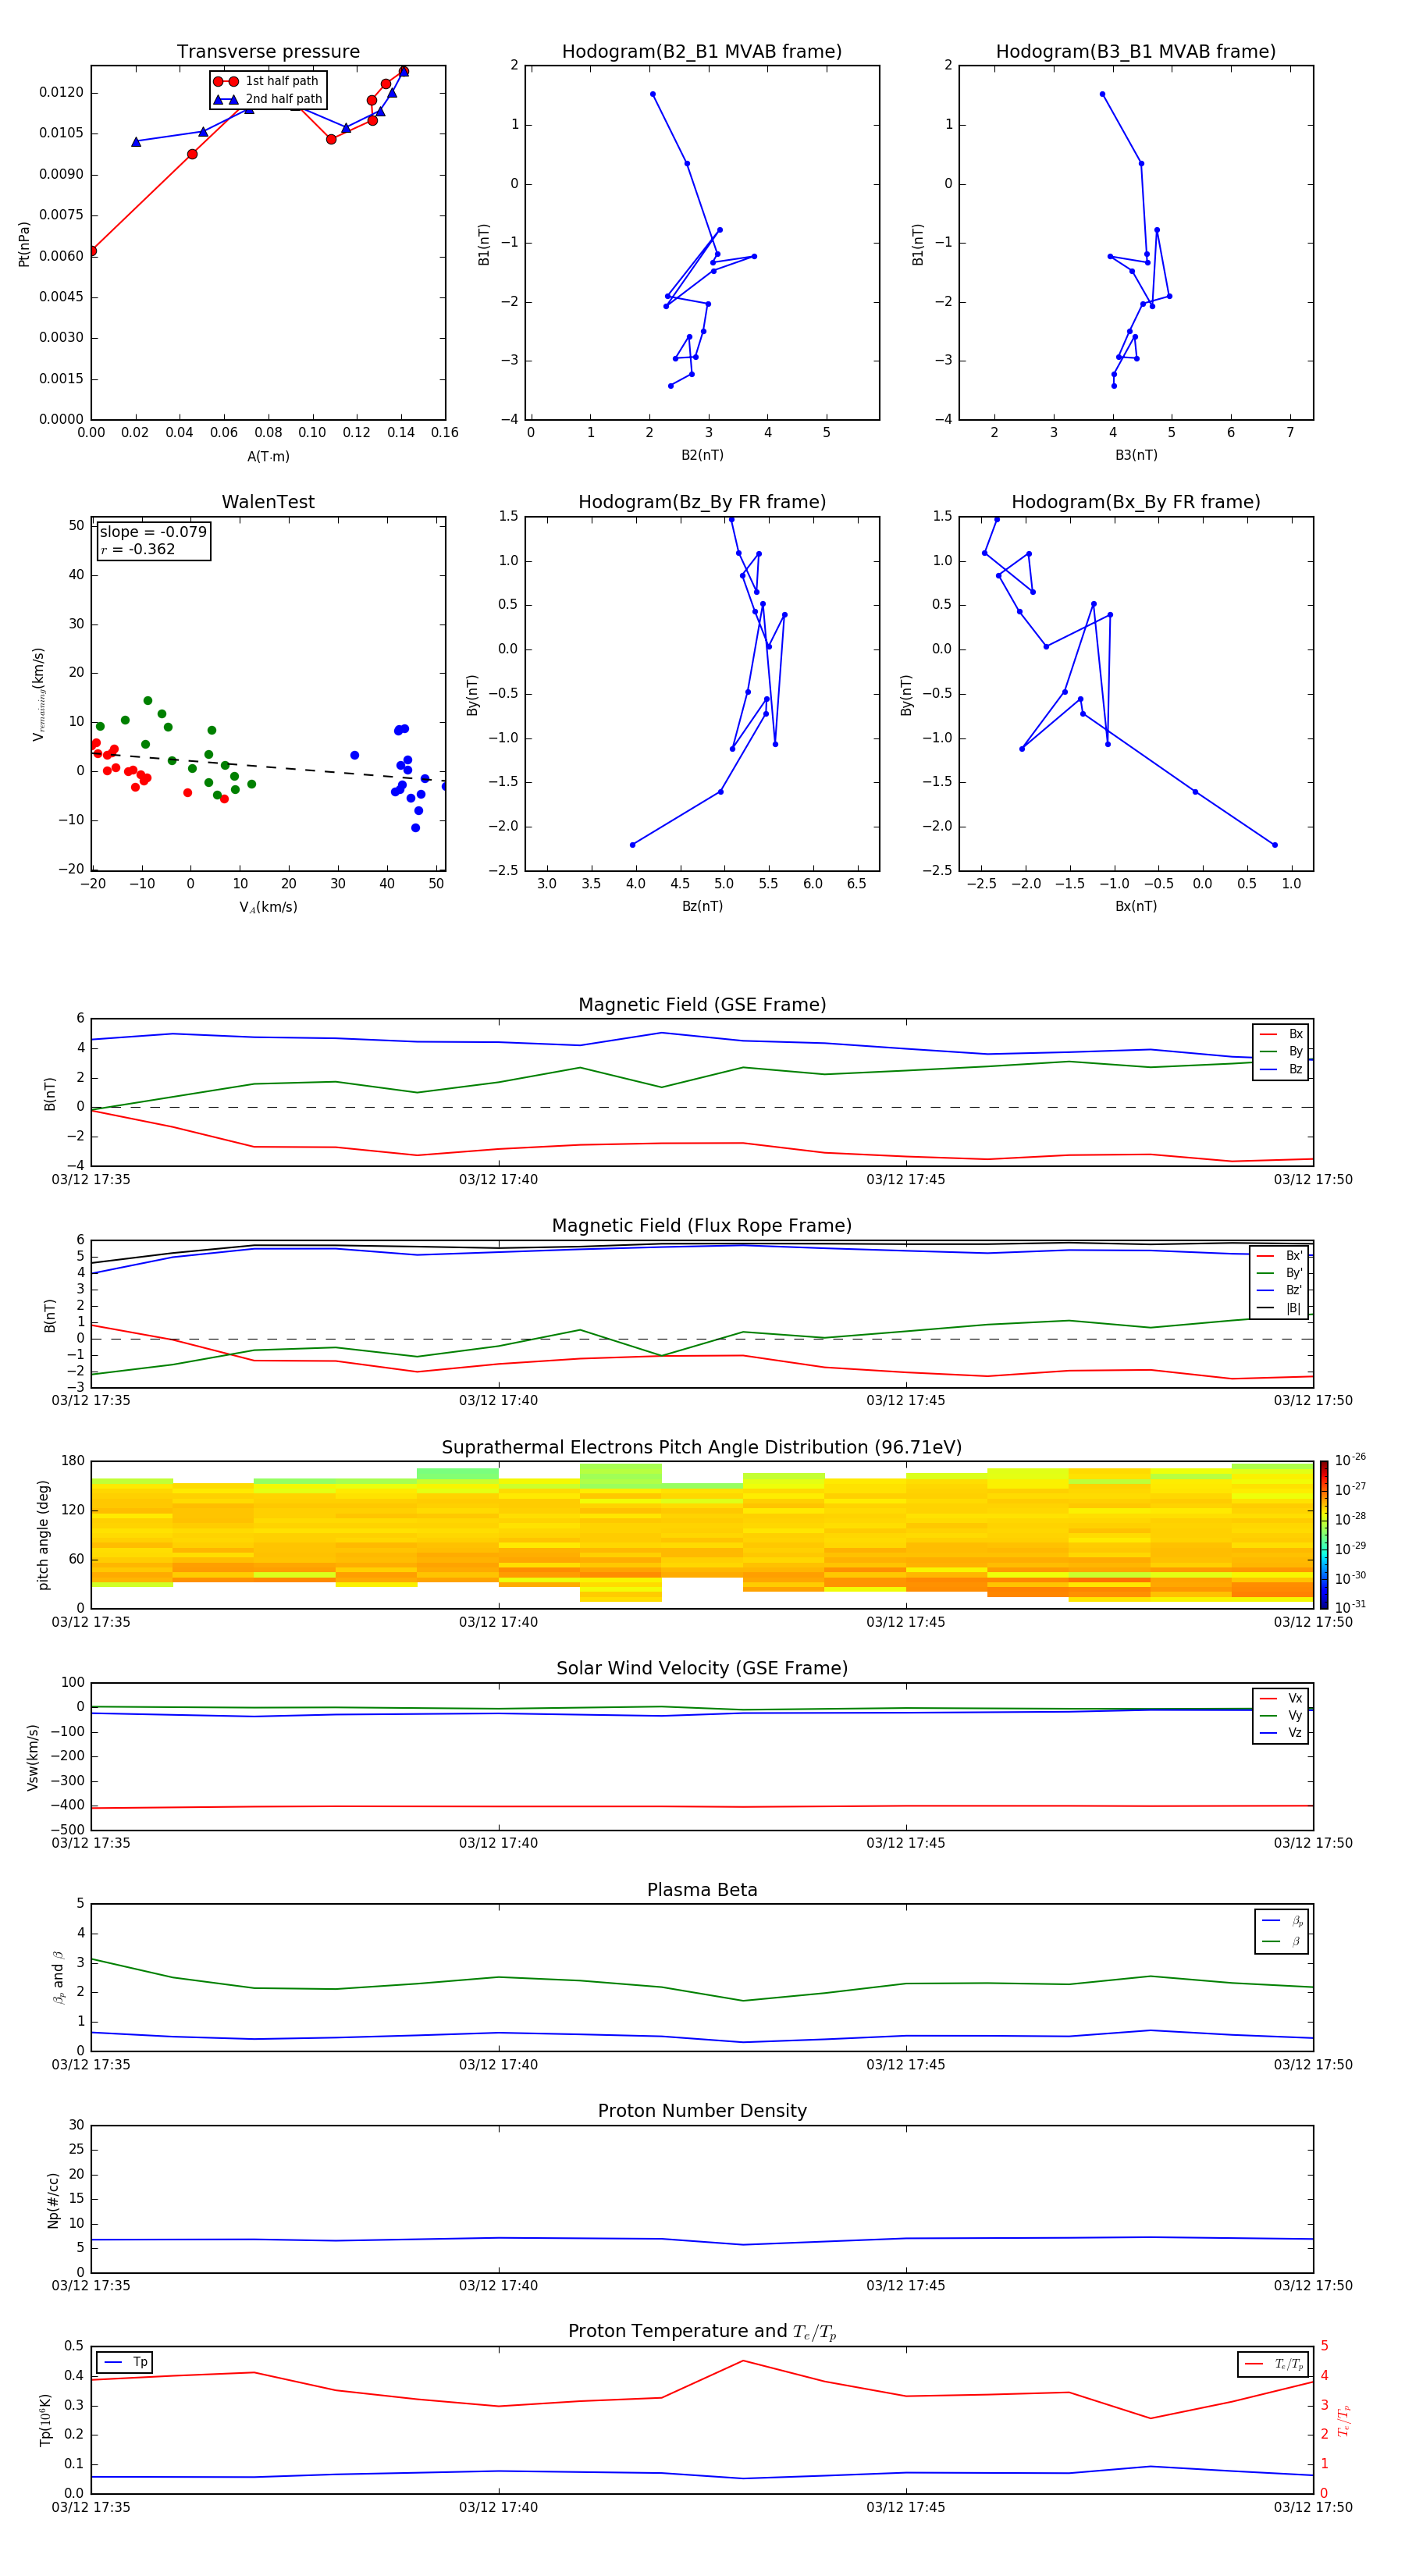The height and width of the screenshot is (2576, 1405).
Task: Click the 'pitch angle (deg)' axis label
Action: point(43,1535)
